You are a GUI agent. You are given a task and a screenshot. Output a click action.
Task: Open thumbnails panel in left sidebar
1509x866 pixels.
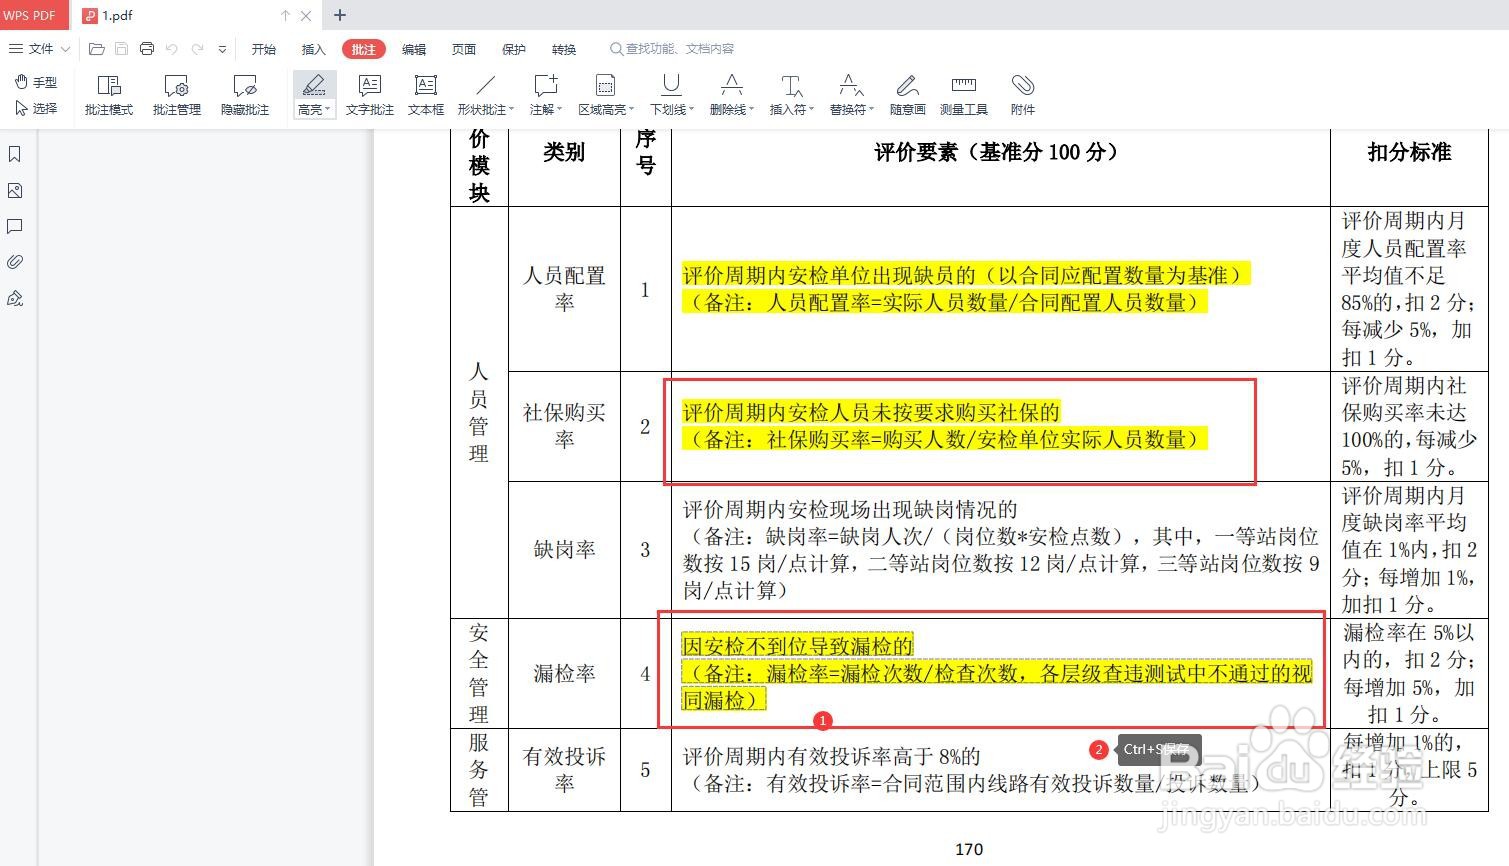[15, 190]
